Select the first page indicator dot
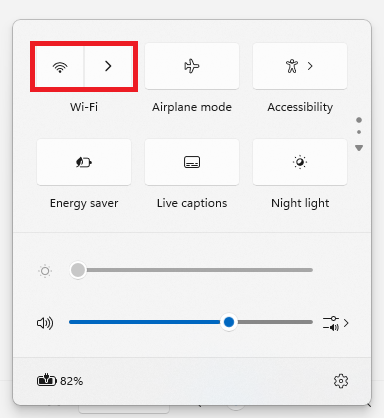Image resolution: width=384 pixels, height=418 pixels. (x=359, y=120)
